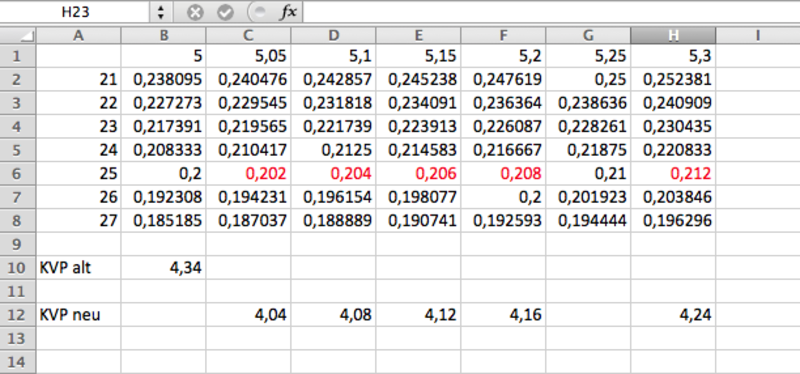Select red cell 0,212 in column H
Image resolution: width=800 pixels, height=374 pixels.
673,173
